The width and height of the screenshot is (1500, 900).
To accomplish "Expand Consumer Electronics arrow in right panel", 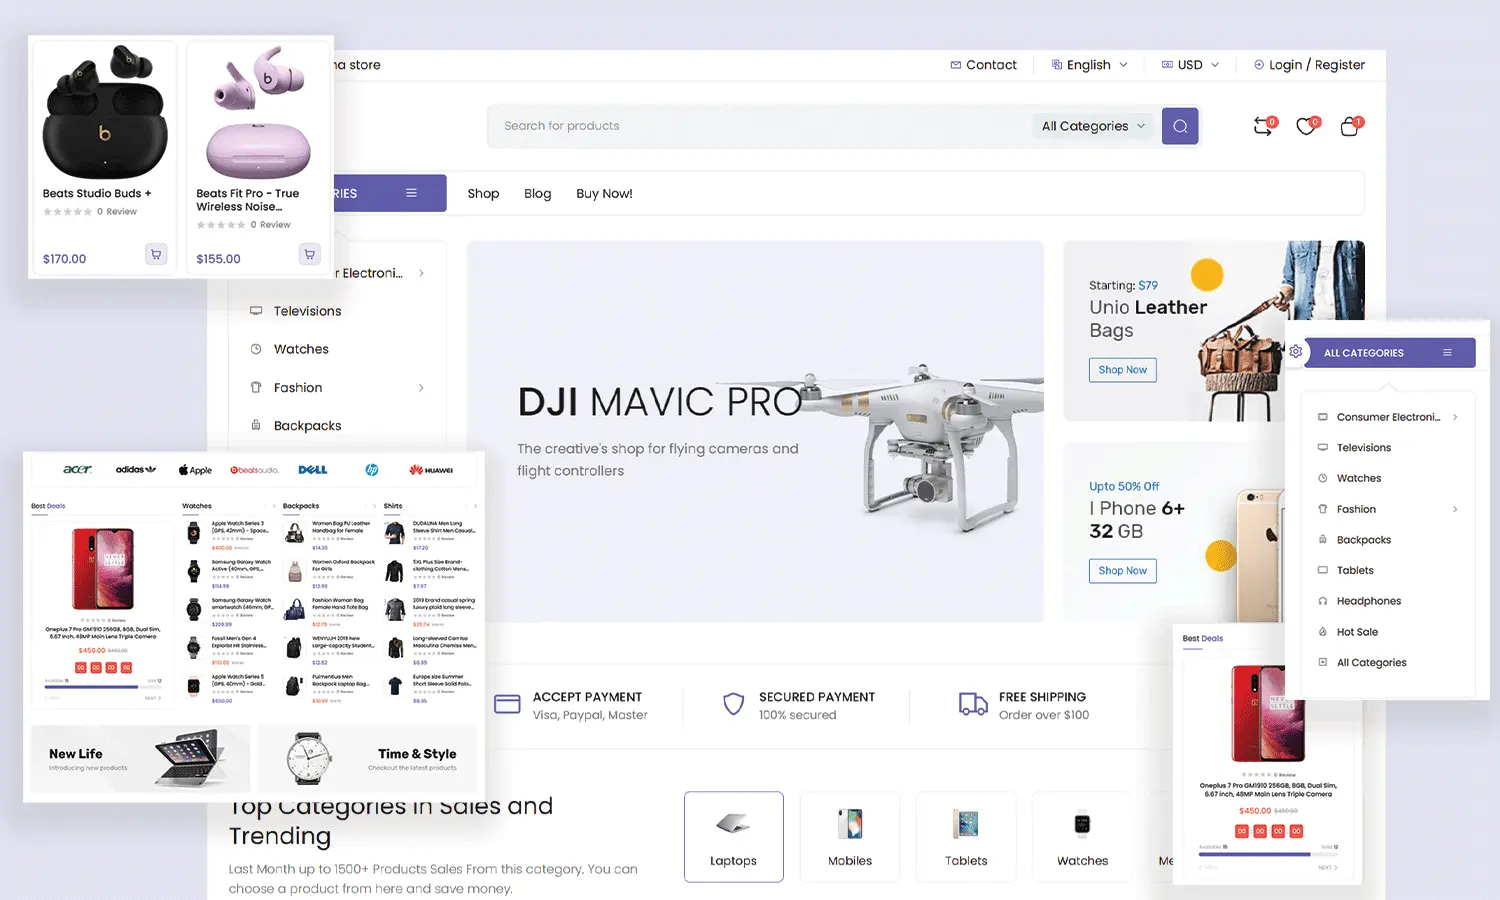I will pos(1455,417).
